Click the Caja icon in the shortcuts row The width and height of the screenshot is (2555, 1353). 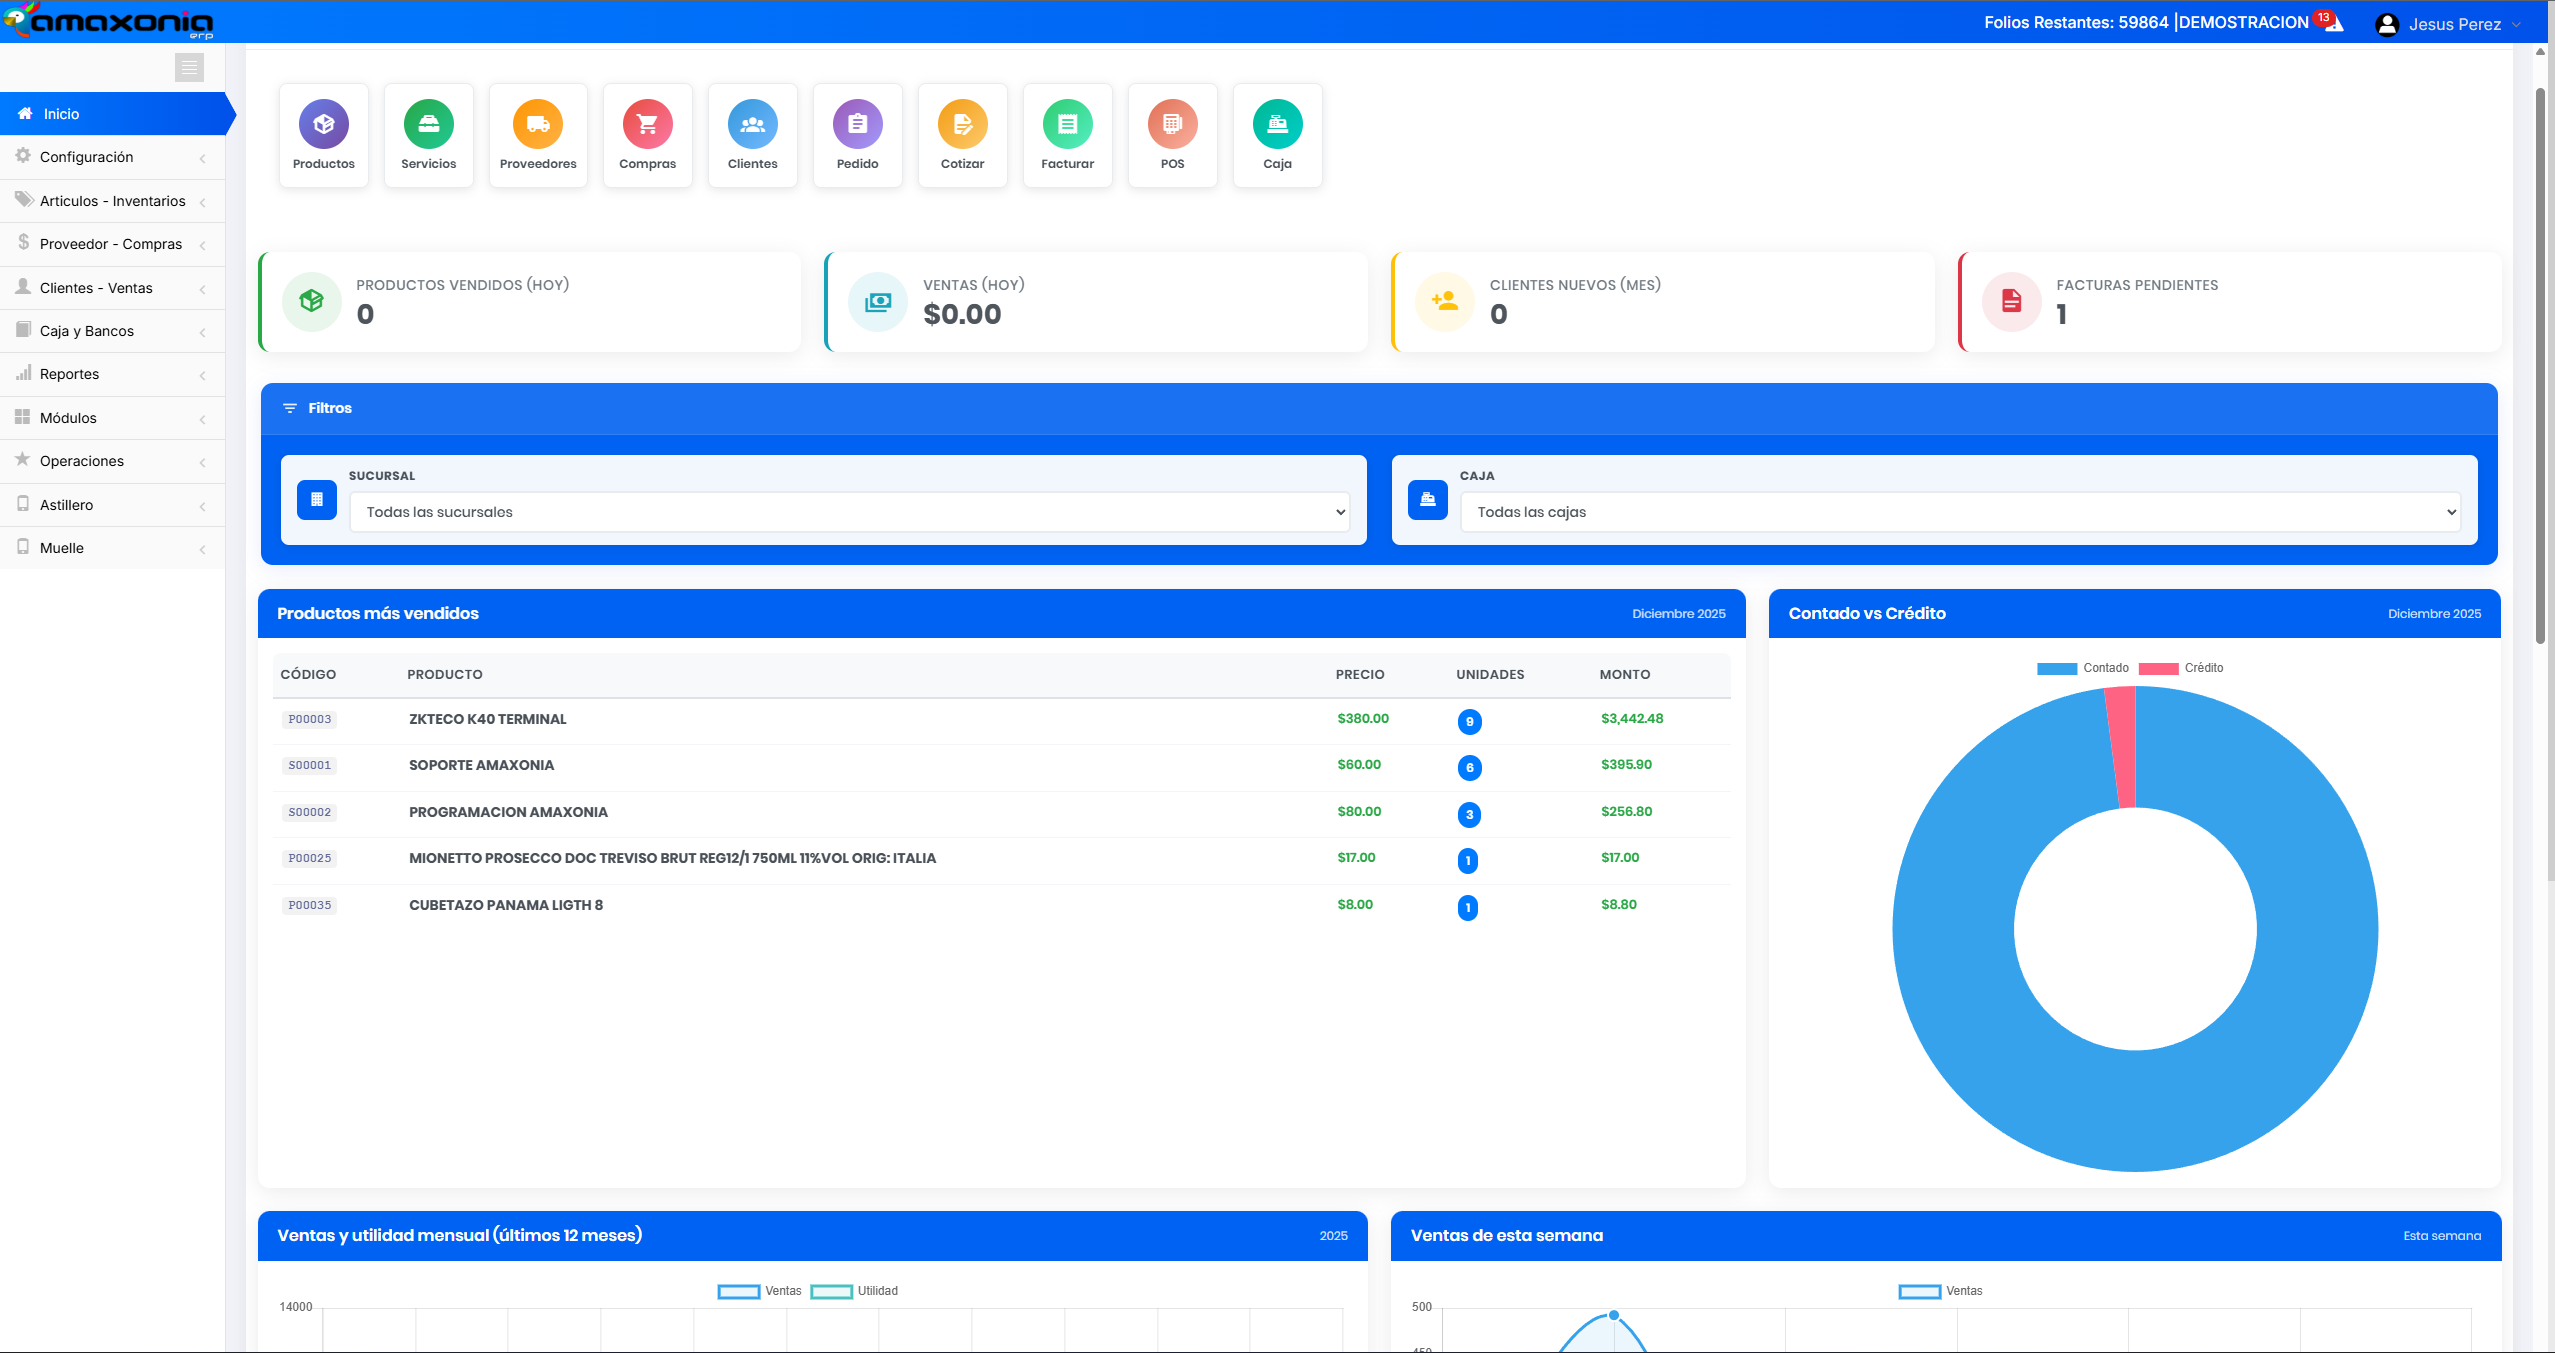(x=1276, y=125)
